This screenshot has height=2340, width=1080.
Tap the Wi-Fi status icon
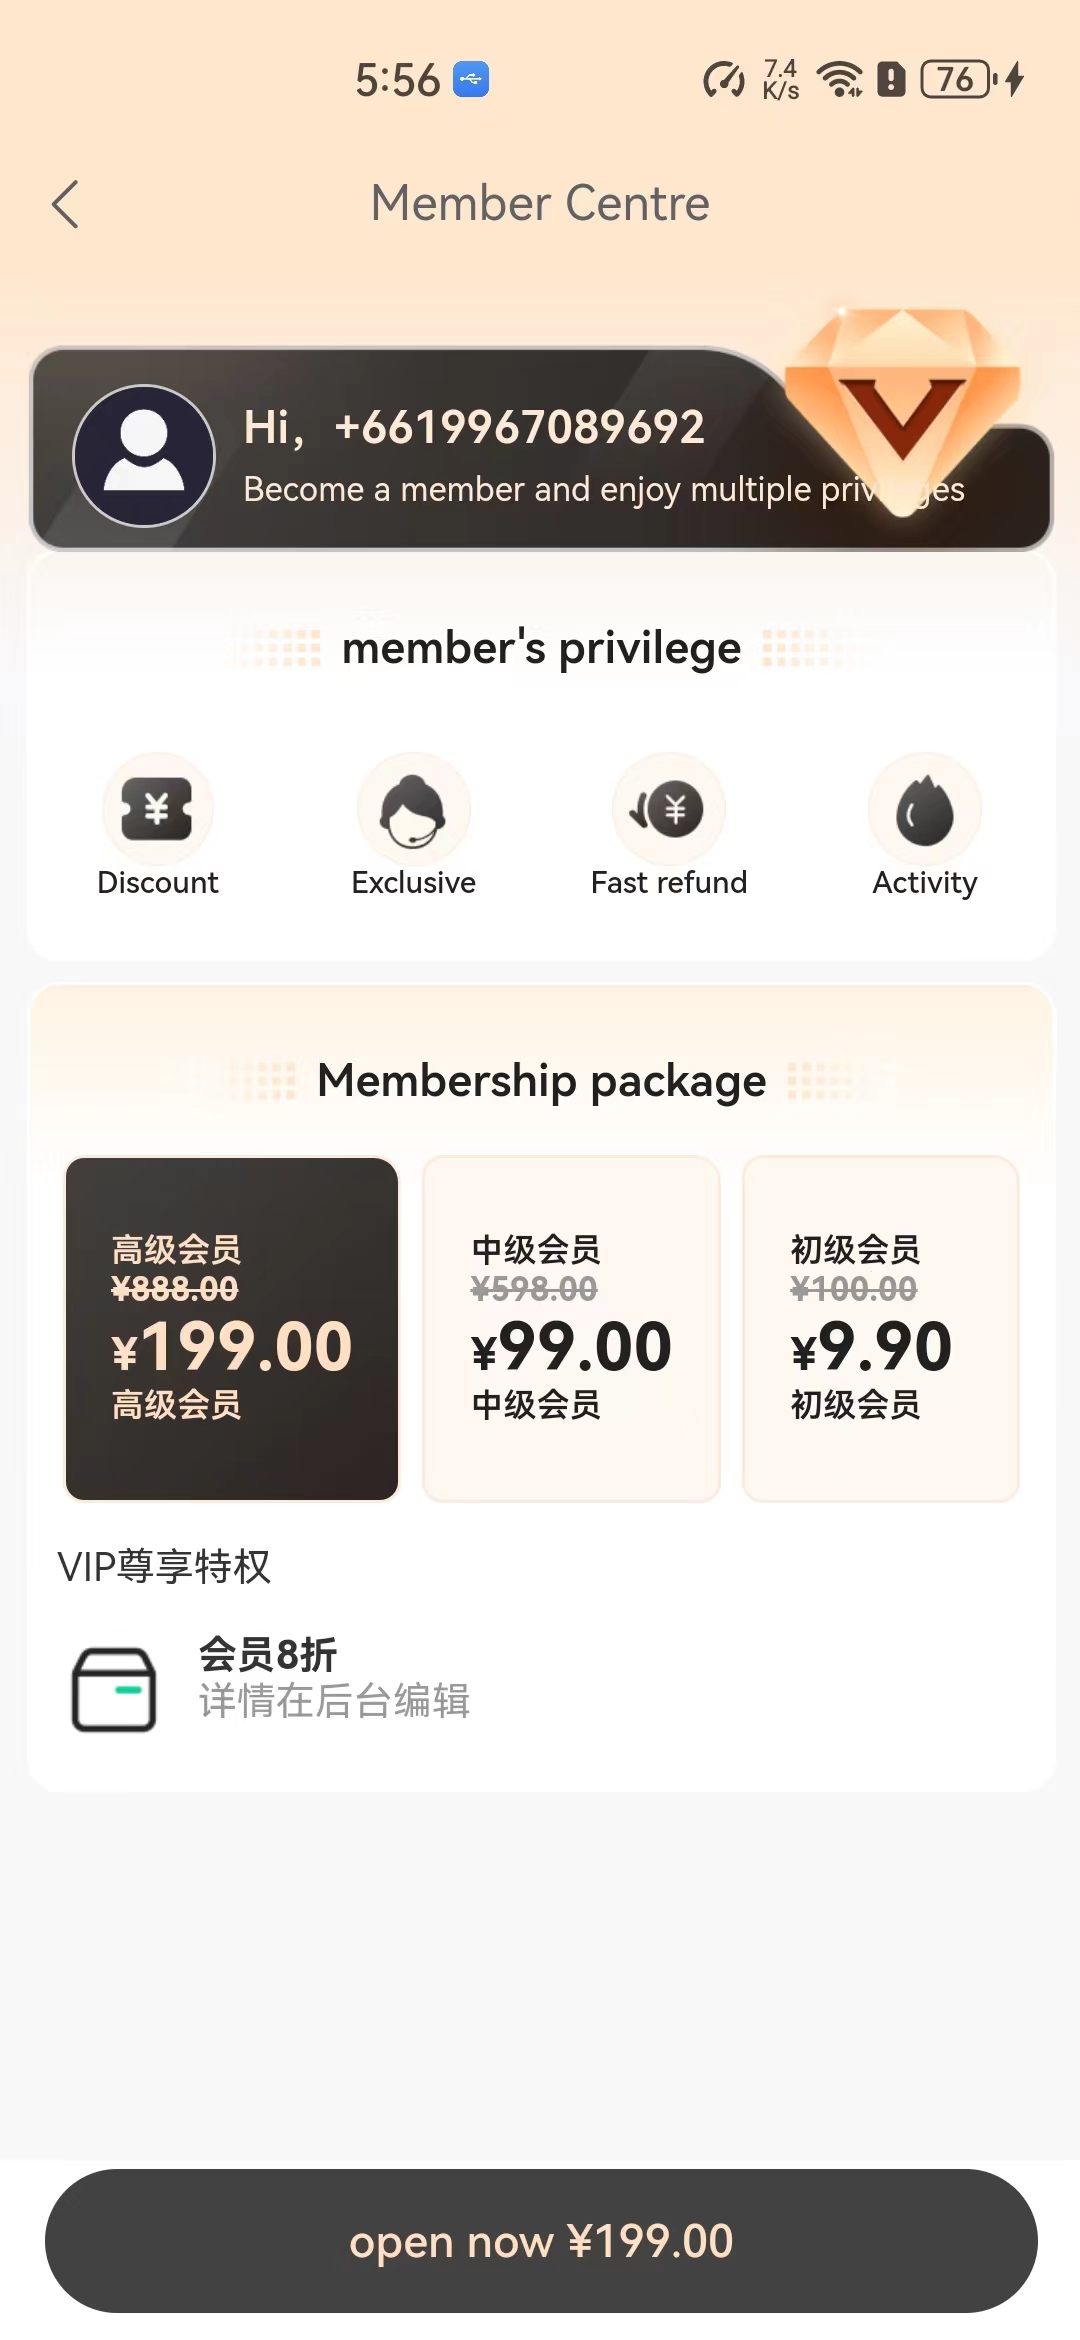pyautogui.click(x=839, y=79)
